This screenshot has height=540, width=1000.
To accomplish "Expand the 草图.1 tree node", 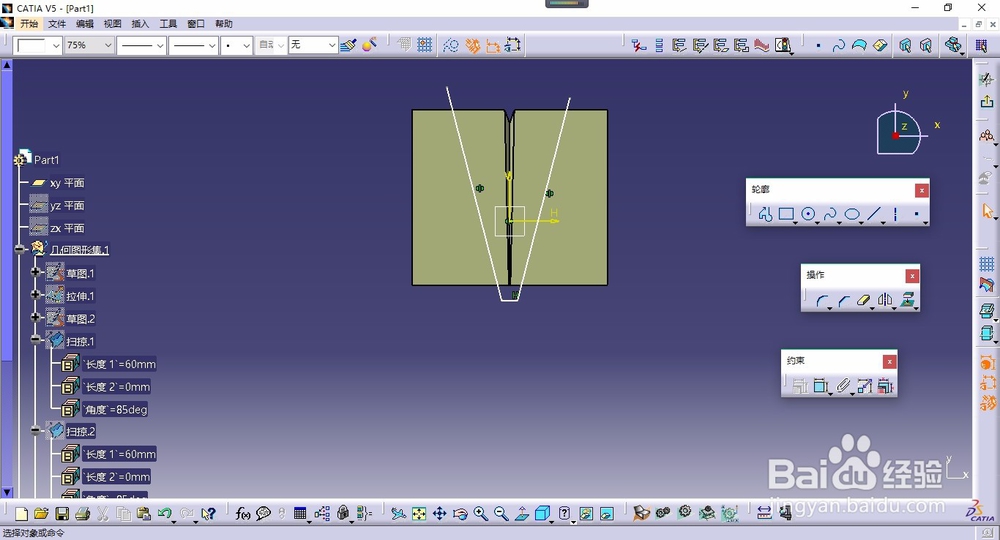I will pos(36,272).
